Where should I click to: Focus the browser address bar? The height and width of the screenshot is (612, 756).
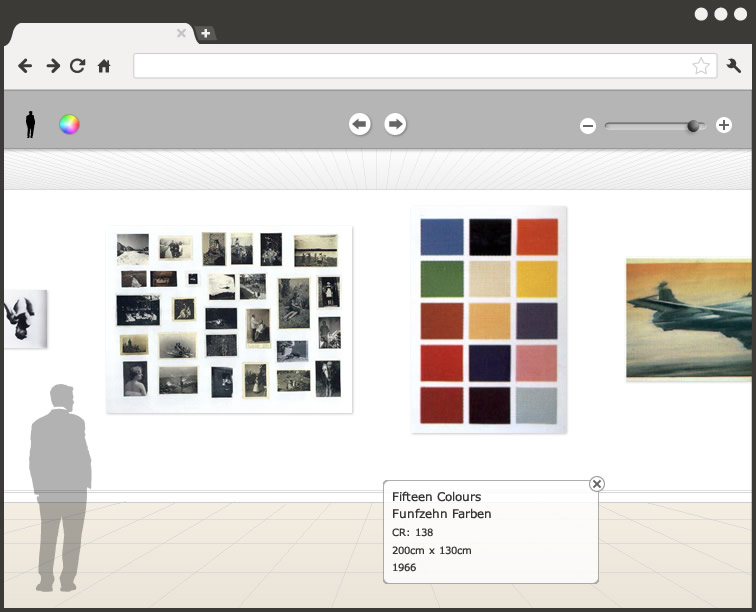point(410,66)
